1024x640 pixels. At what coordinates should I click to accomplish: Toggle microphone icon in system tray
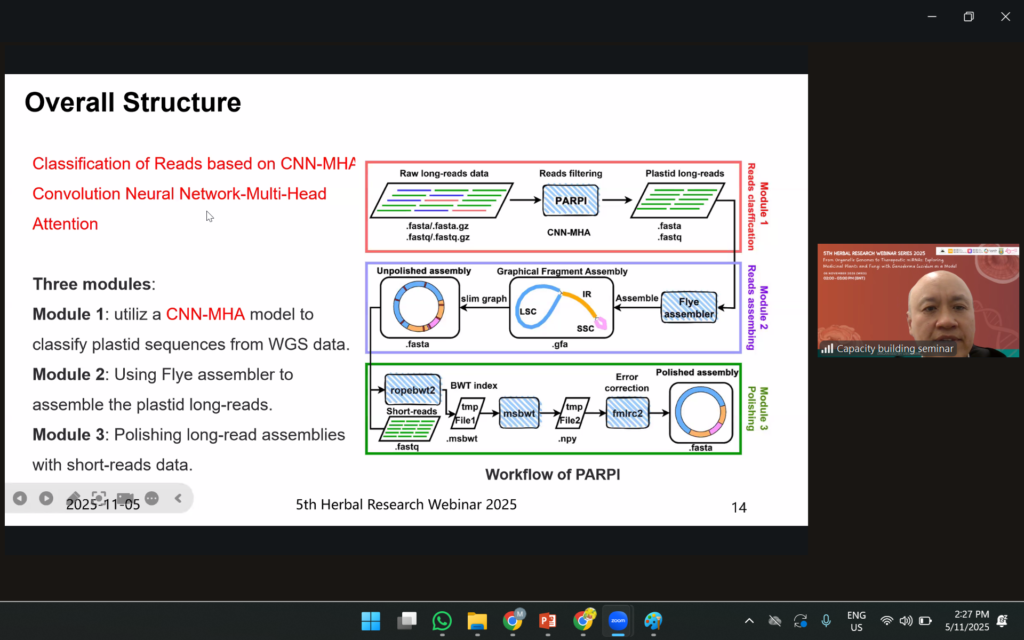[826, 621]
